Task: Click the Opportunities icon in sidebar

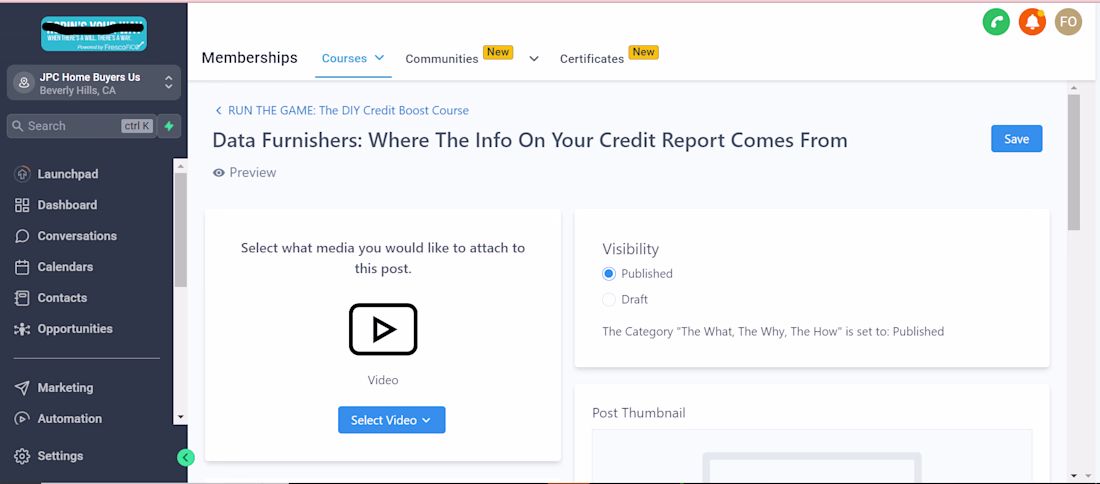Action: point(22,328)
